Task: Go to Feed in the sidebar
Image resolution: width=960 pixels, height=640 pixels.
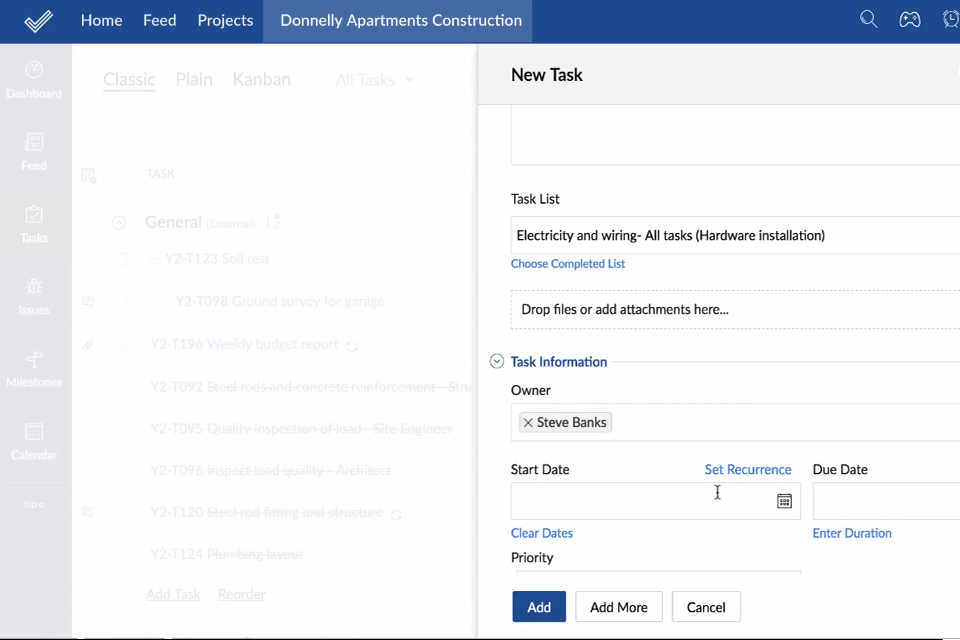Action: [34, 152]
